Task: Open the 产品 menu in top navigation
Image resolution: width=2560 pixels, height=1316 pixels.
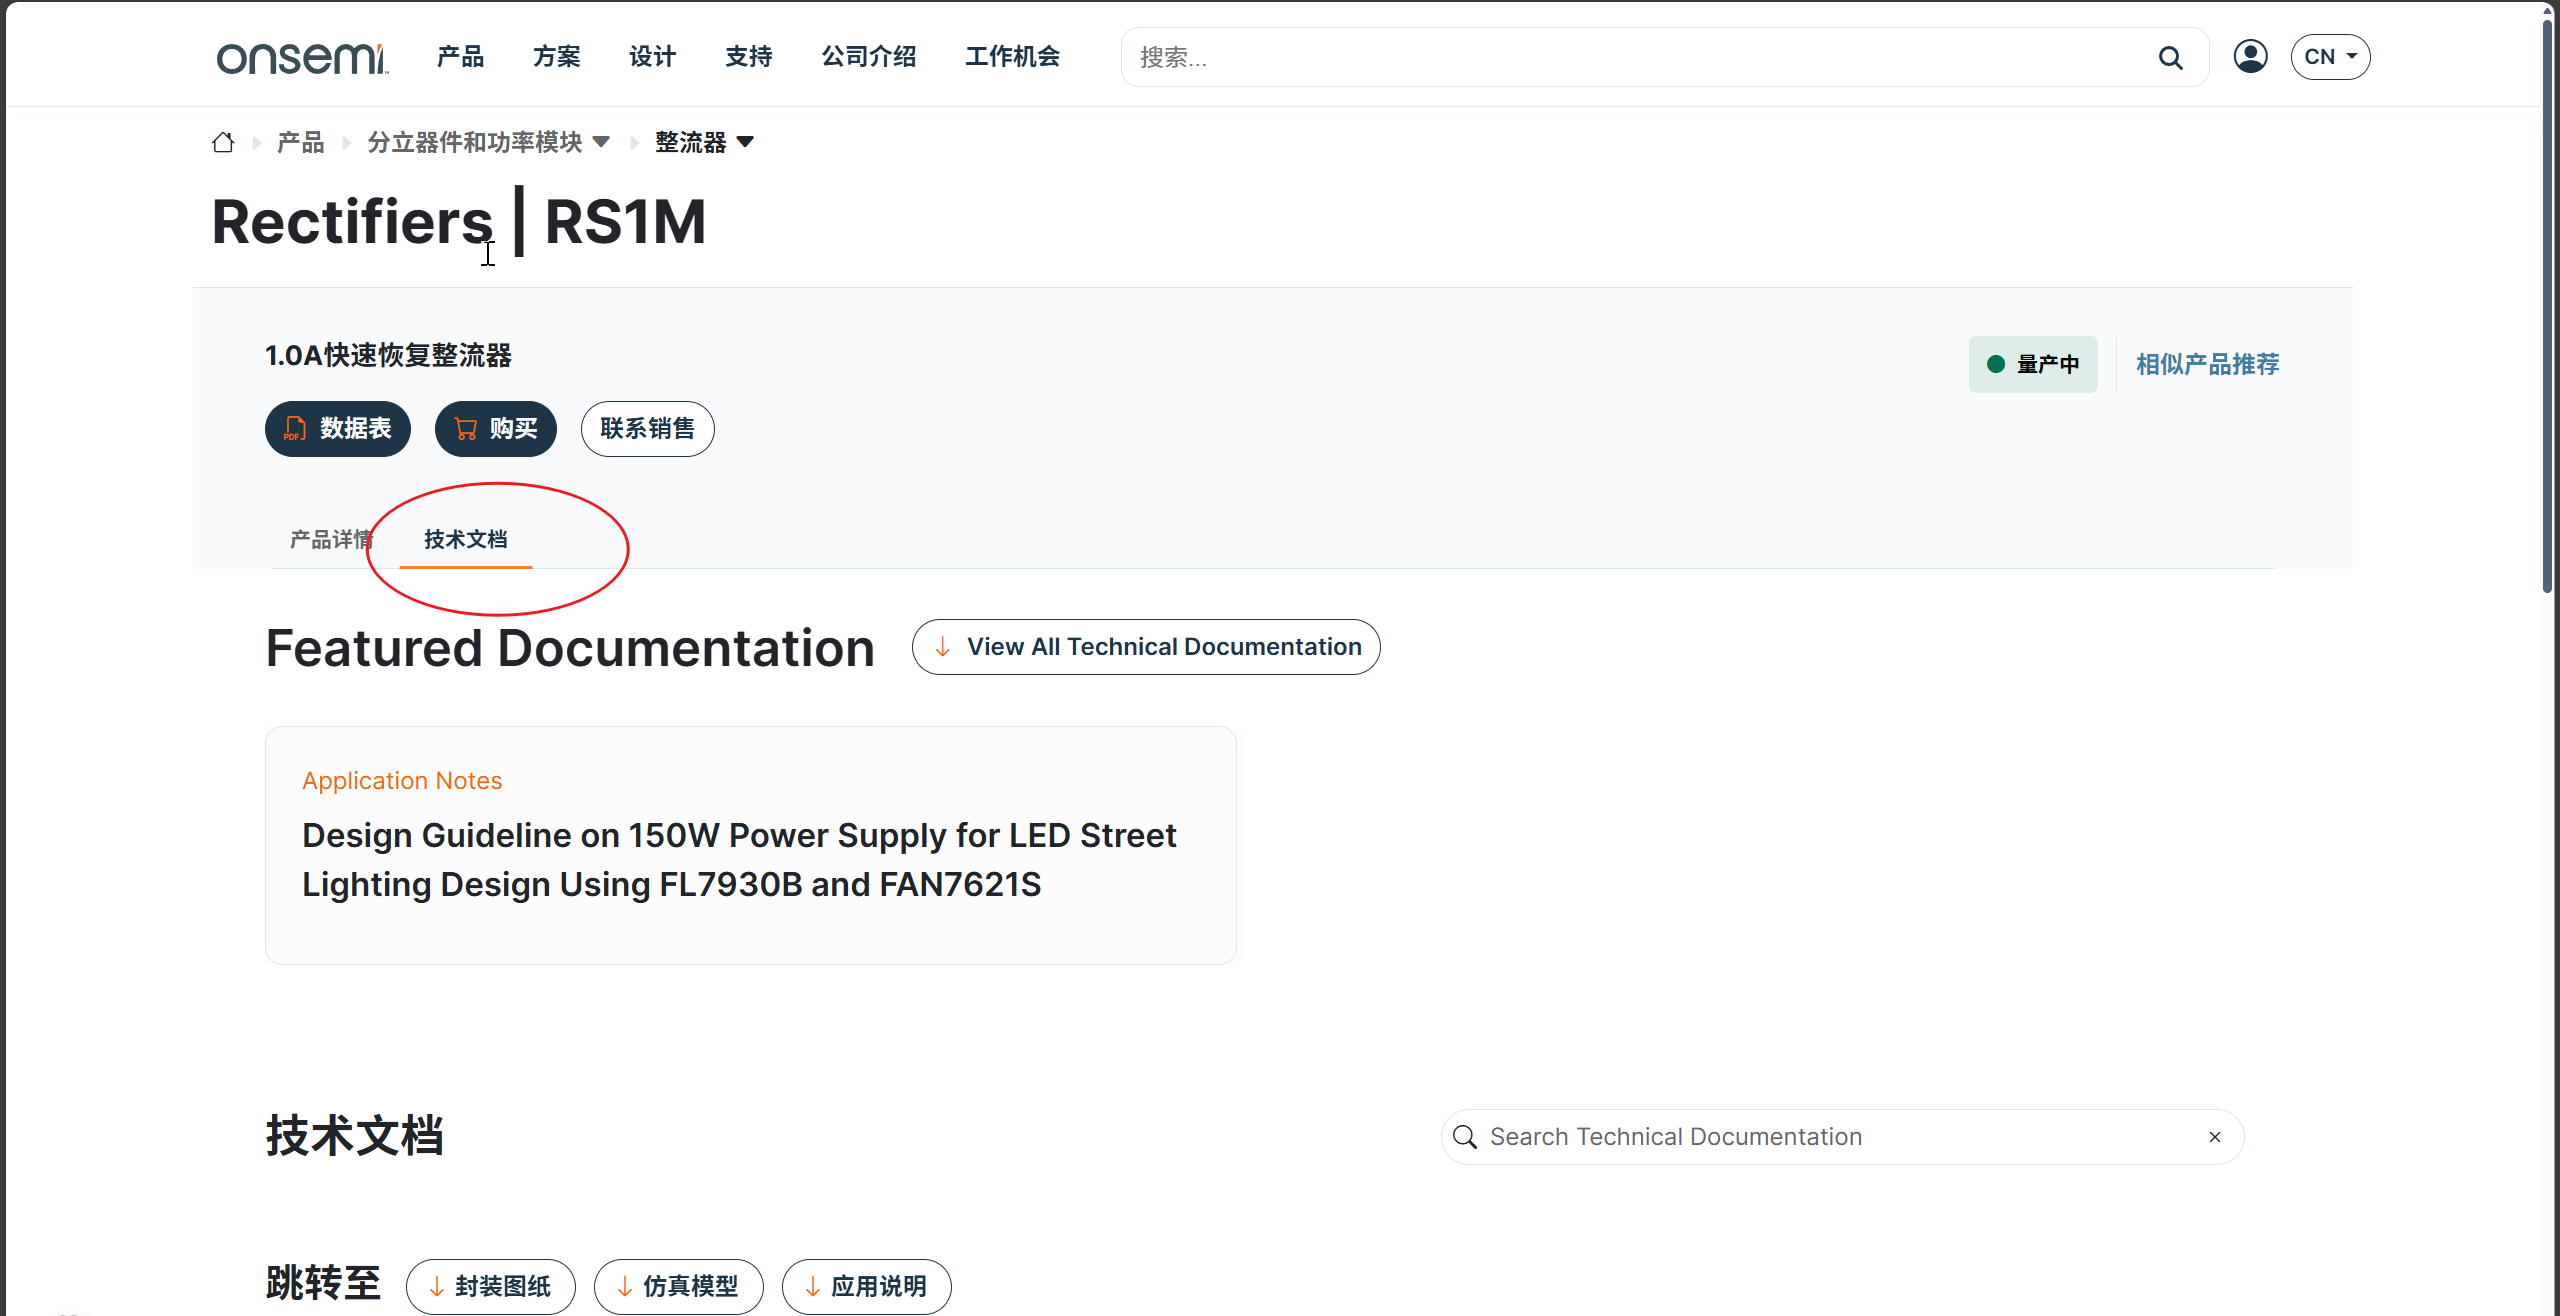Action: tap(461, 57)
